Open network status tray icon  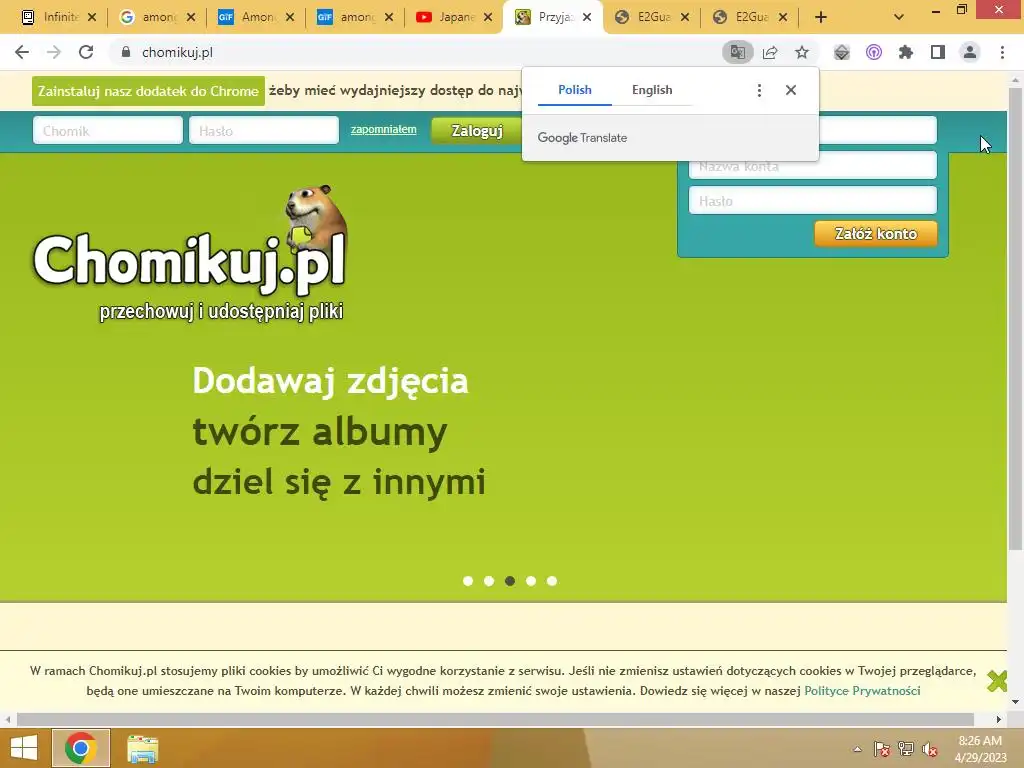tap(906, 749)
